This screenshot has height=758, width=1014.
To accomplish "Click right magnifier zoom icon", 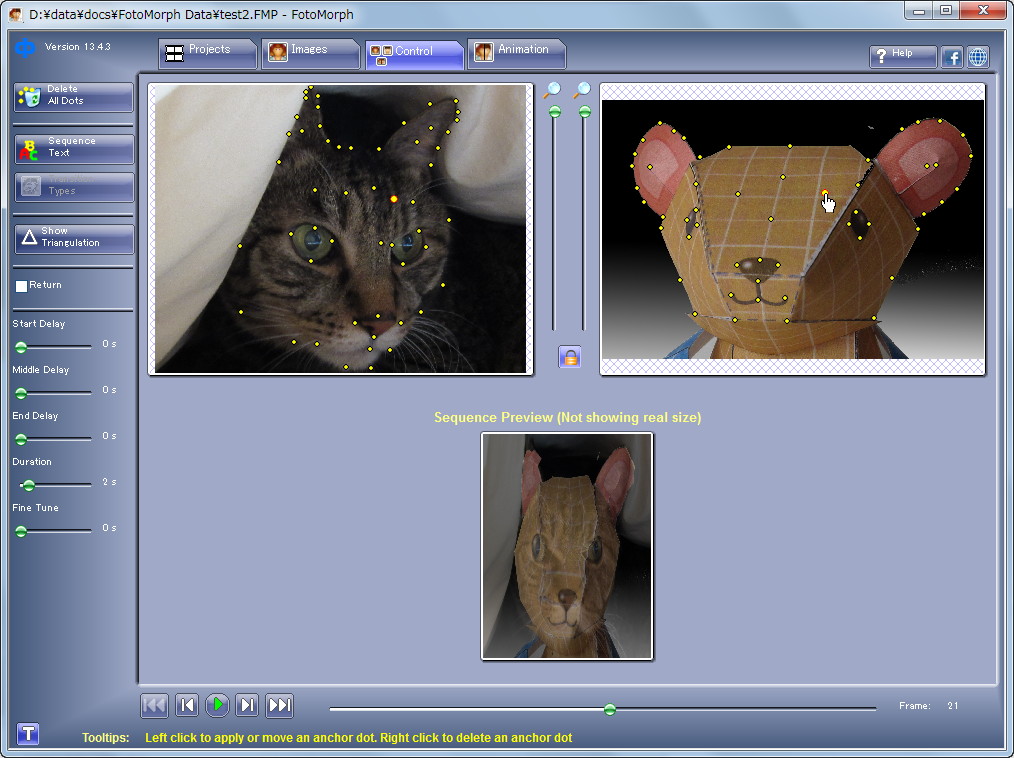I will click(x=581, y=91).
